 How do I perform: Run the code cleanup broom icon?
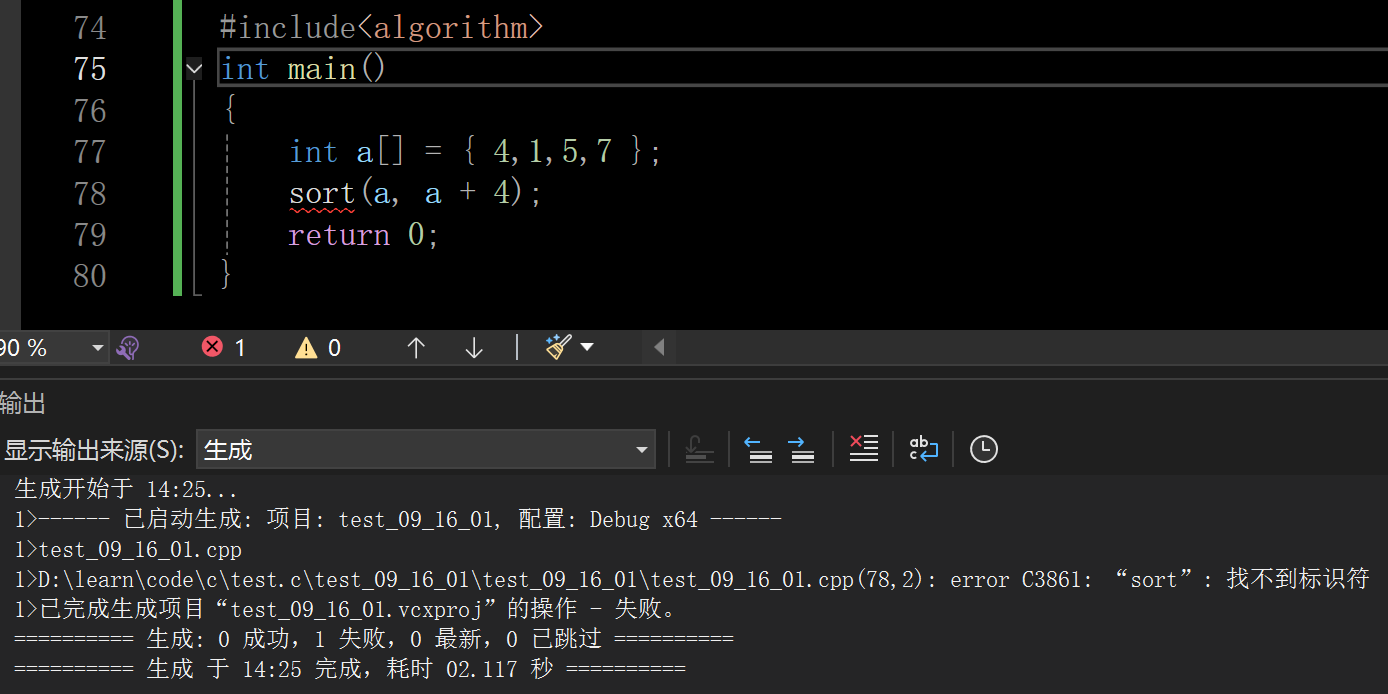[558, 347]
